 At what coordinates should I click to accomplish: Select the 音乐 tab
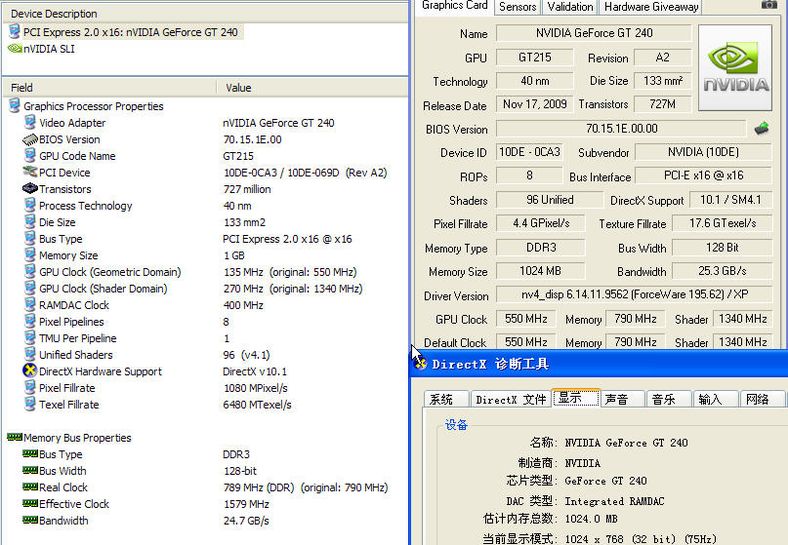[668, 399]
